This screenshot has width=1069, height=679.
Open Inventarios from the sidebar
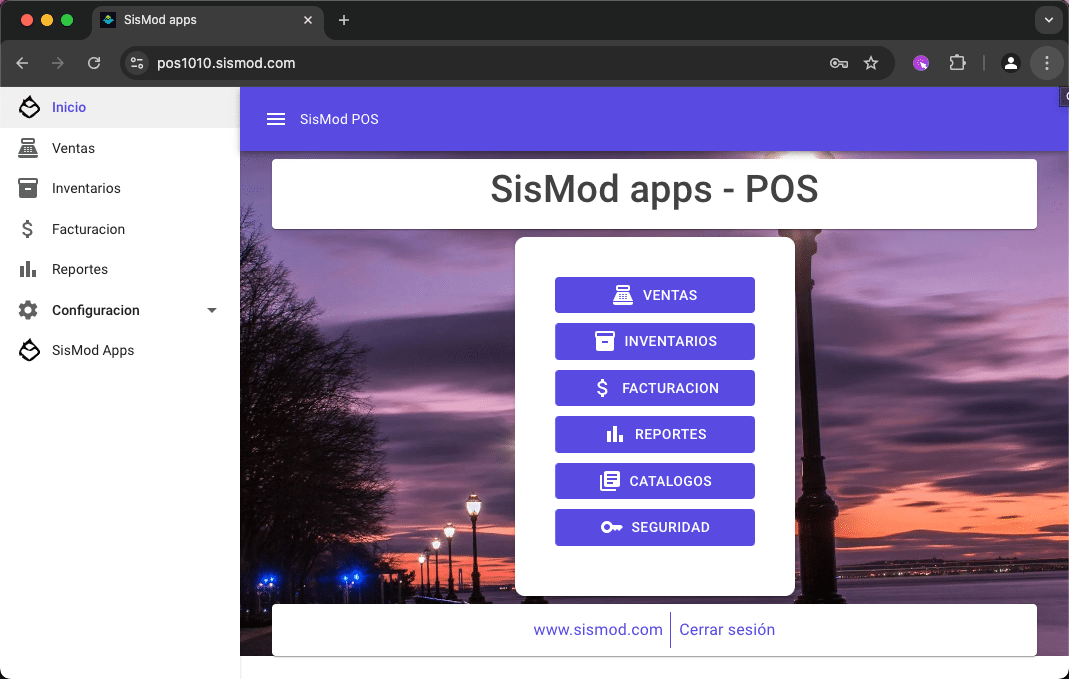119,188
